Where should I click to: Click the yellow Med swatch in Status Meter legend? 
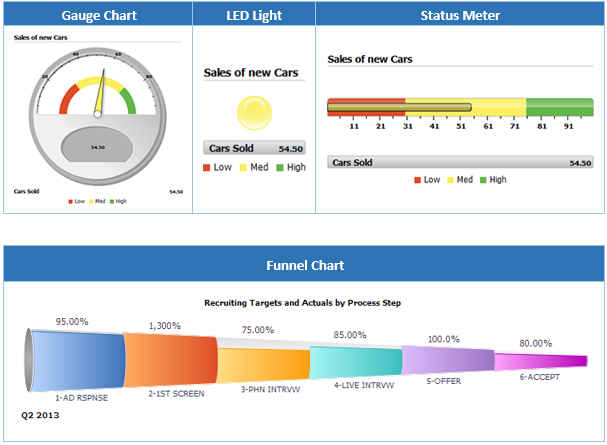451,180
